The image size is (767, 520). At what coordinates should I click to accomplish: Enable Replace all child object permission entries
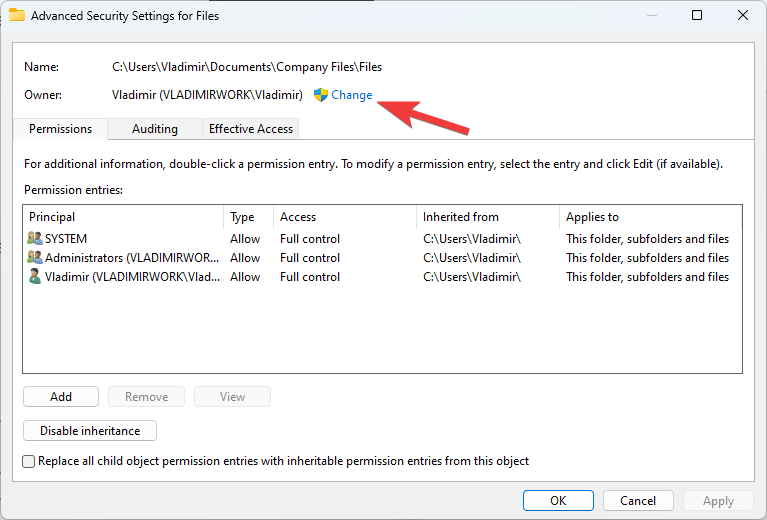pyautogui.click(x=29, y=462)
